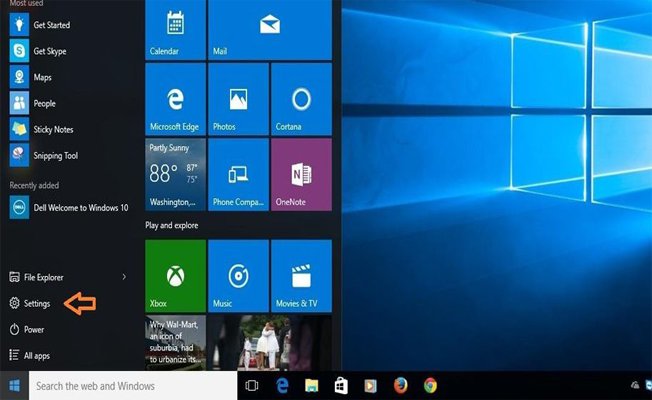Show All apps list

pos(30,356)
